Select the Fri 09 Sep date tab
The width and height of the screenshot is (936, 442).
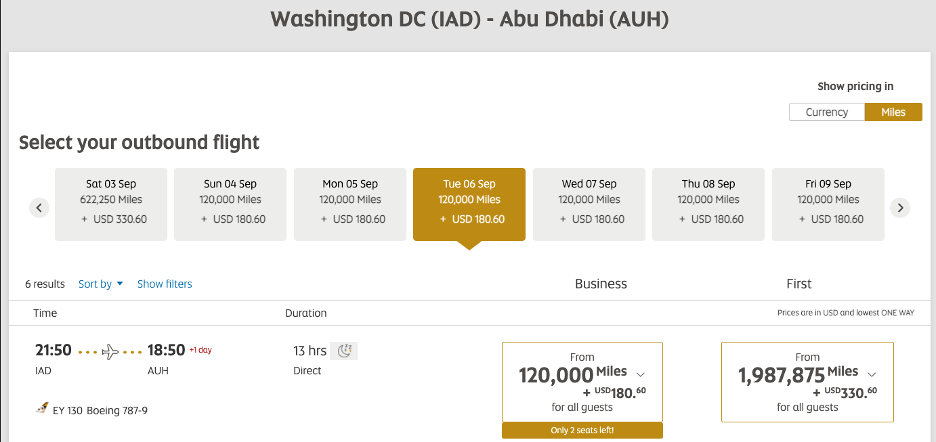tap(827, 204)
